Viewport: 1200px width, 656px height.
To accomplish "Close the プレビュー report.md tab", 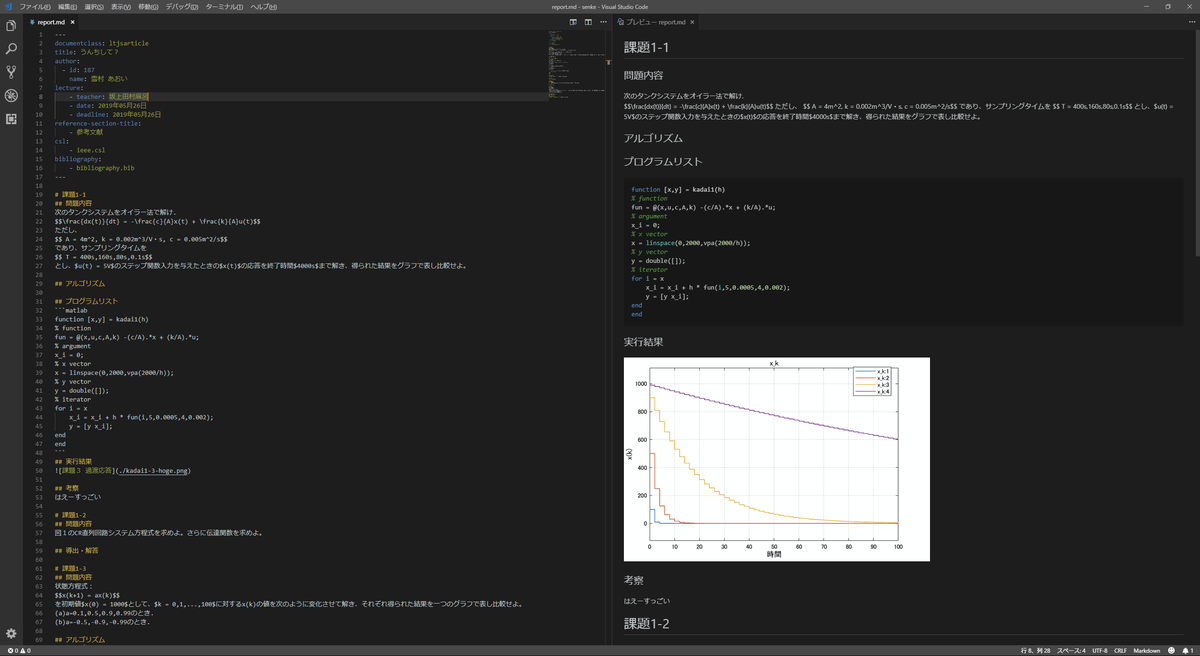I will [694, 21].
